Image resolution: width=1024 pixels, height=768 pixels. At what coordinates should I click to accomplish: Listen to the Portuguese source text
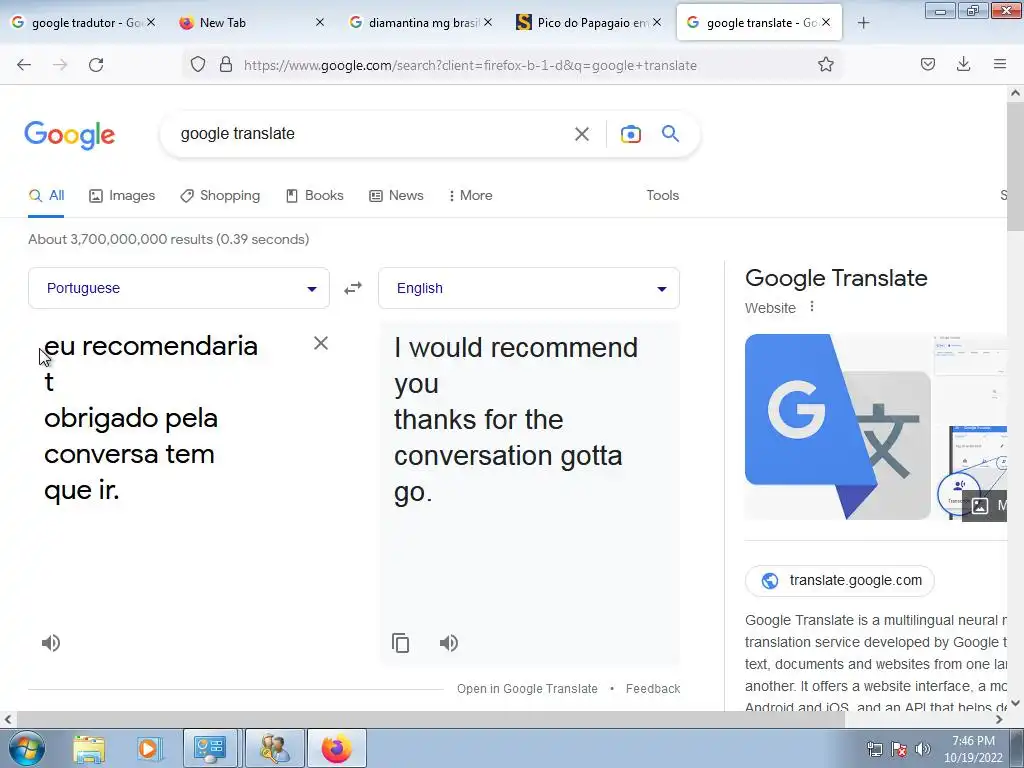pyautogui.click(x=51, y=643)
